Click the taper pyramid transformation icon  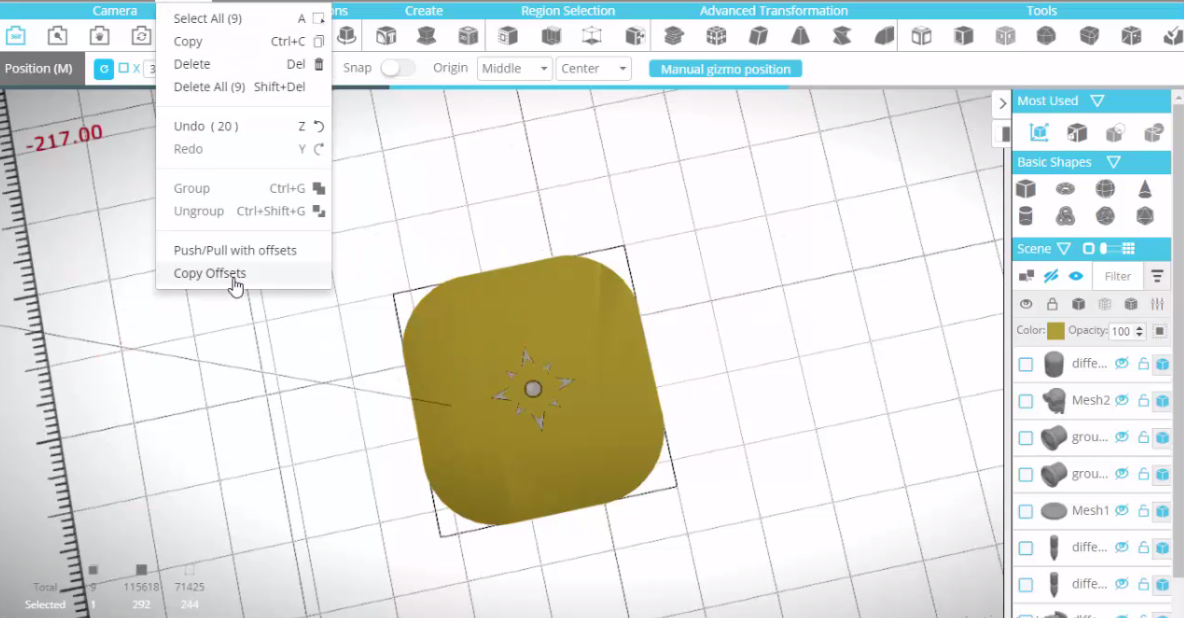800,36
